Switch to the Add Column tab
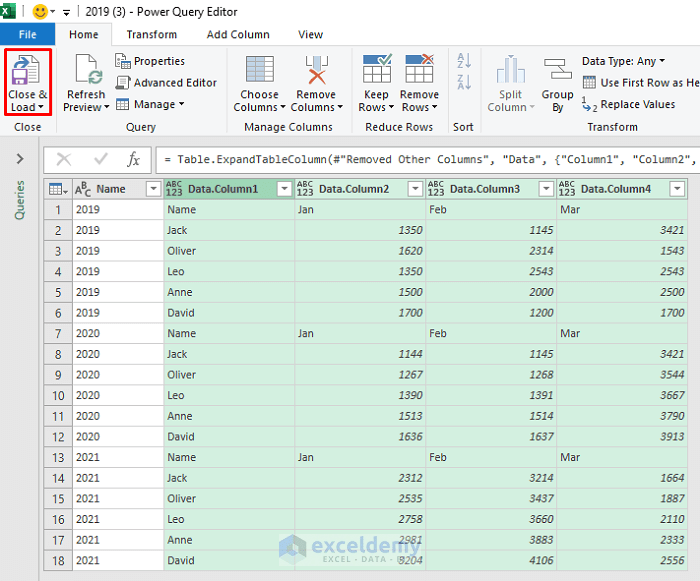This screenshot has height=581, width=700. tap(238, 34)
